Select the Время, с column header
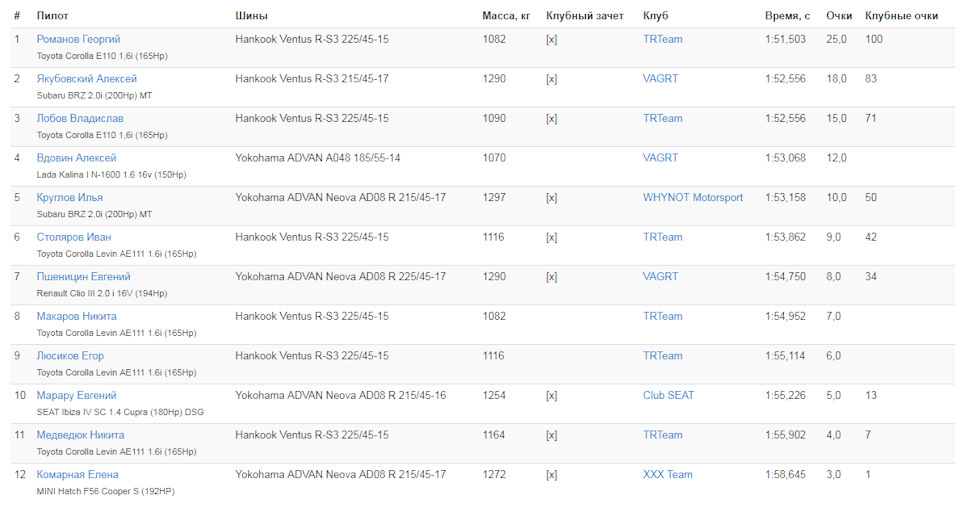Image resolution: width=960 pixels, height=525 pixels. point(787,16)
